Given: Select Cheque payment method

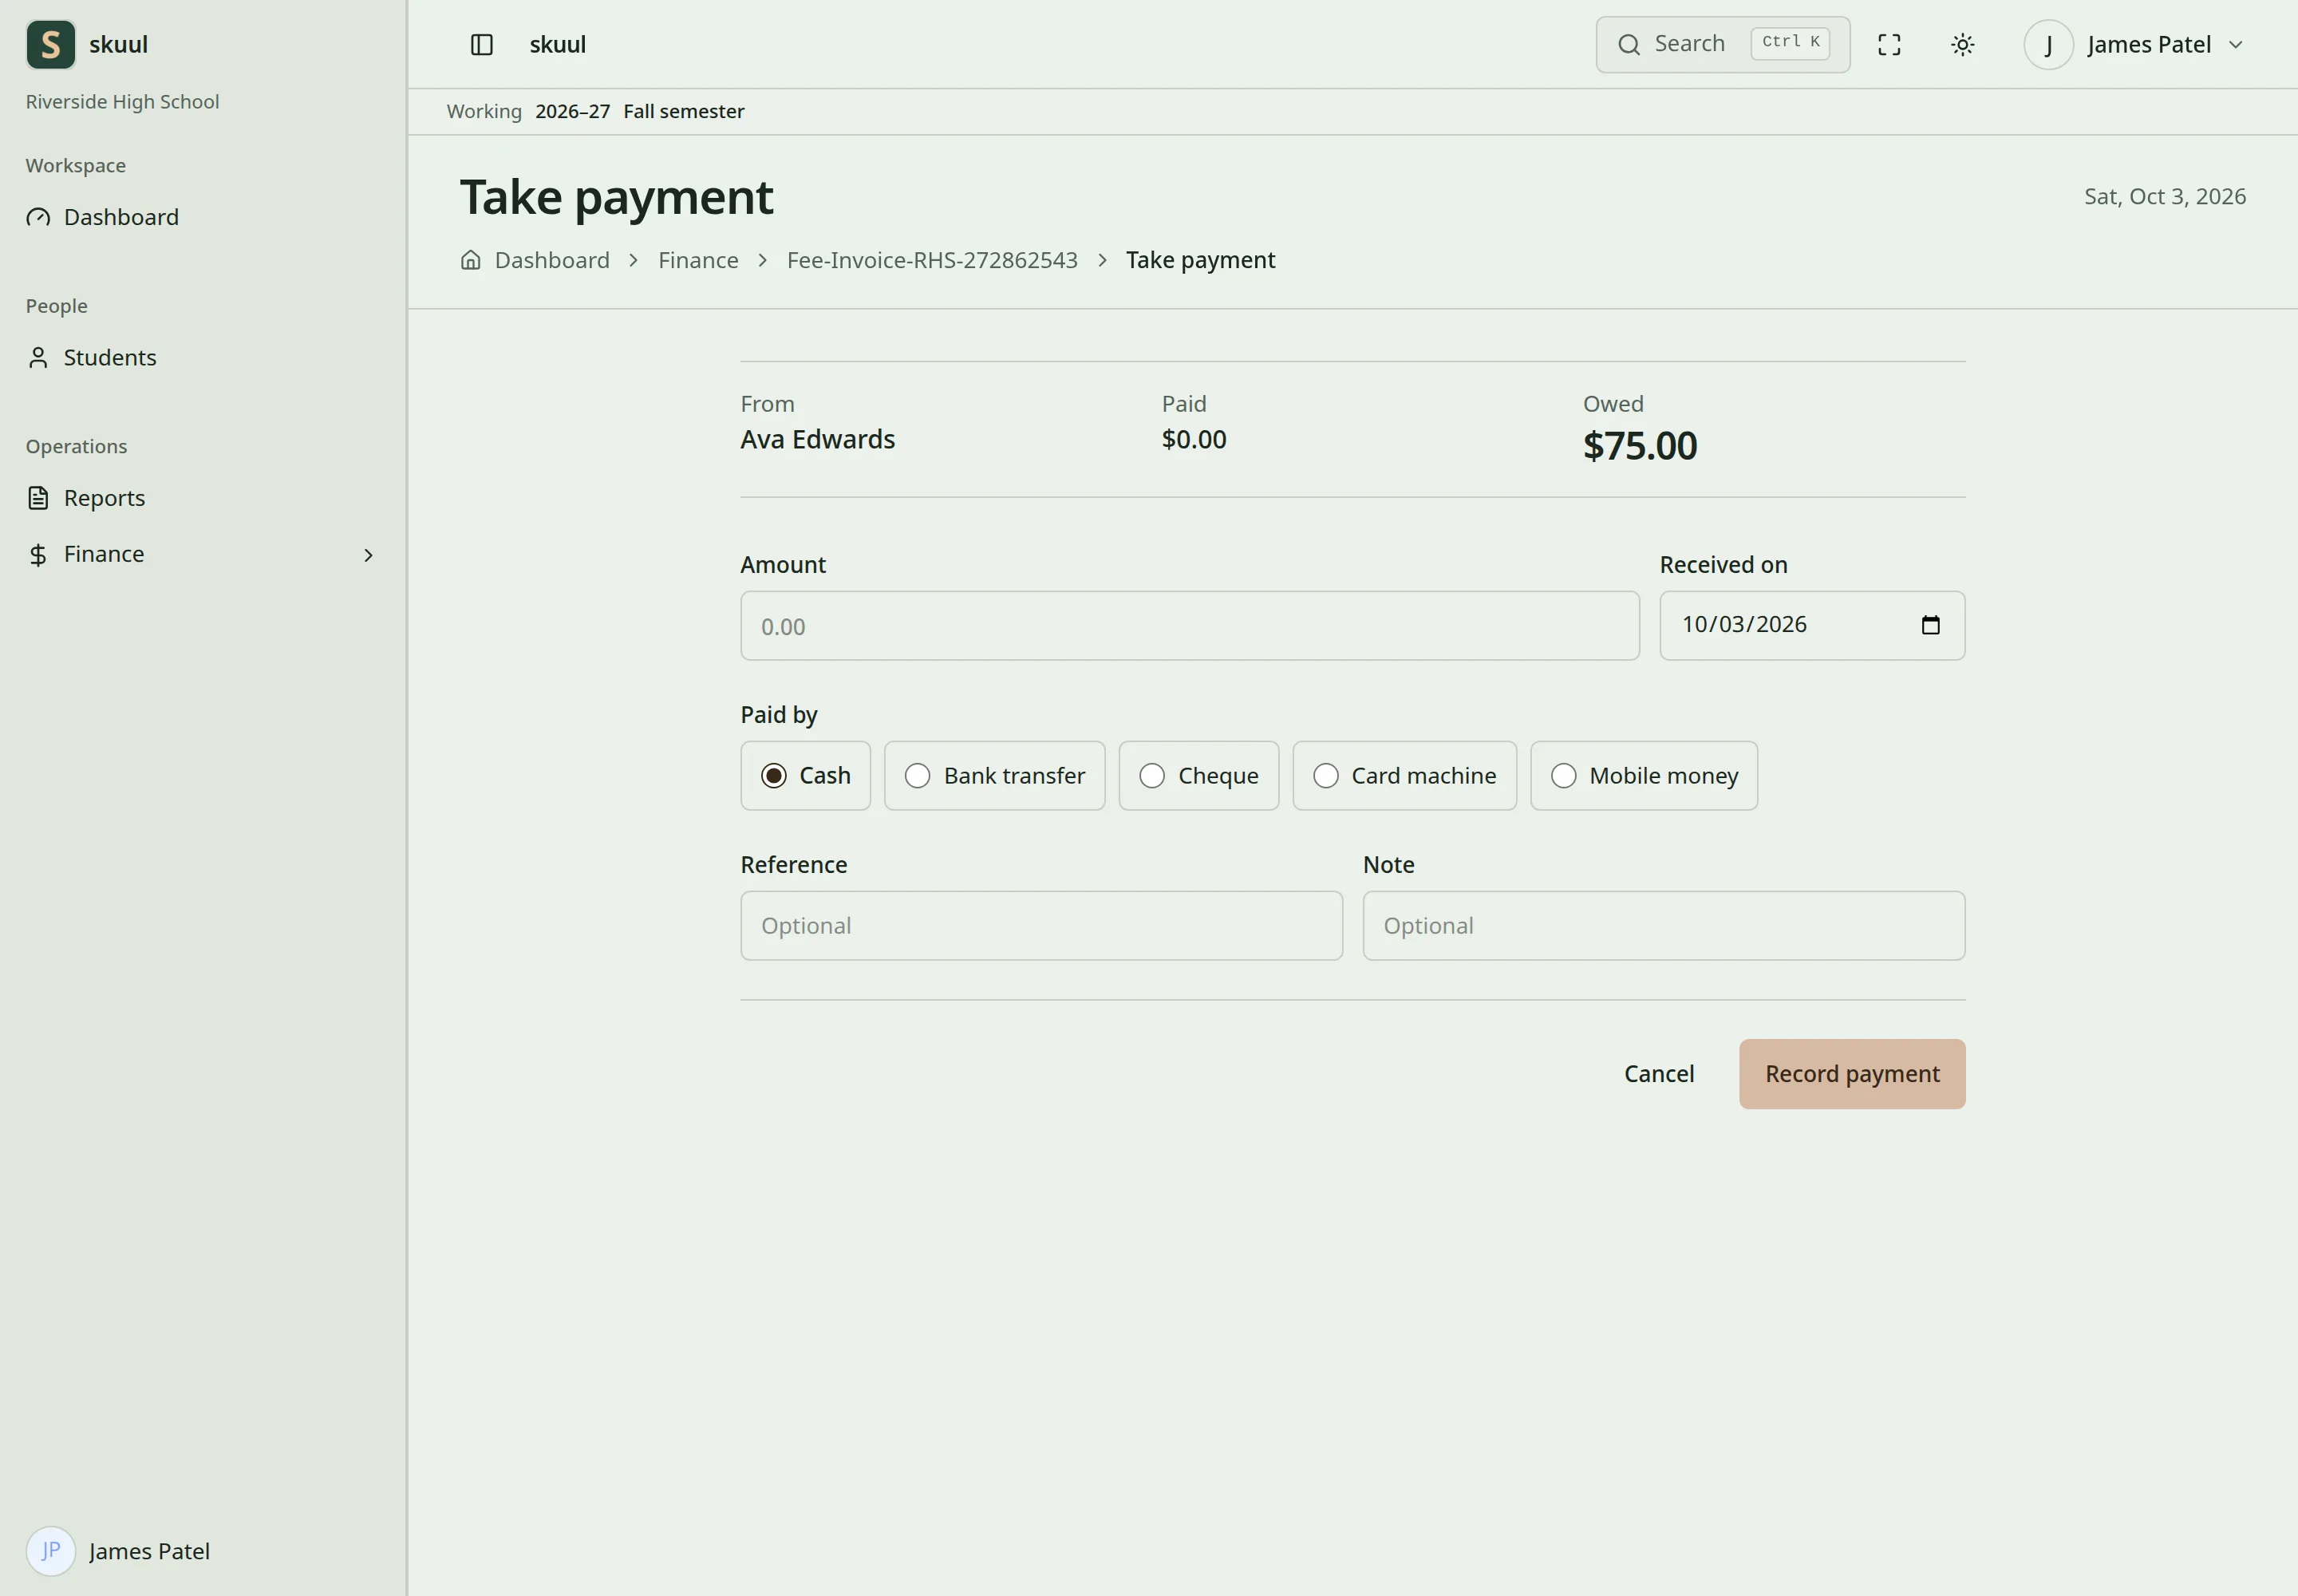Looking at the screenshot, I should tap(1199, 776).
